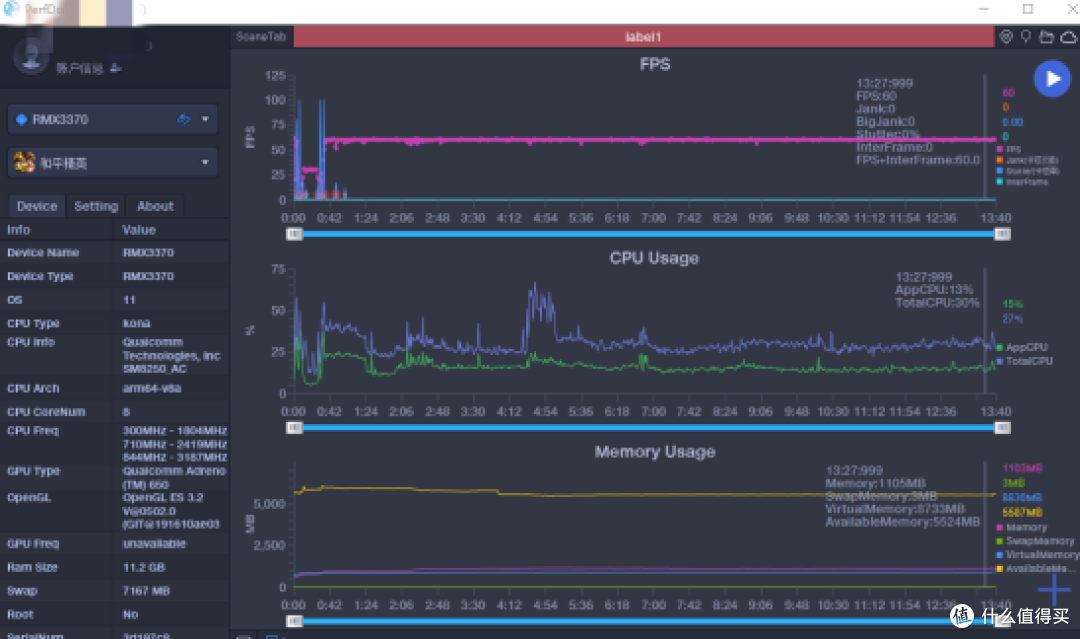Screen dimensions: 1080x639
Task: Toggle the FPS series legend entry
Action: point(1008,149)
